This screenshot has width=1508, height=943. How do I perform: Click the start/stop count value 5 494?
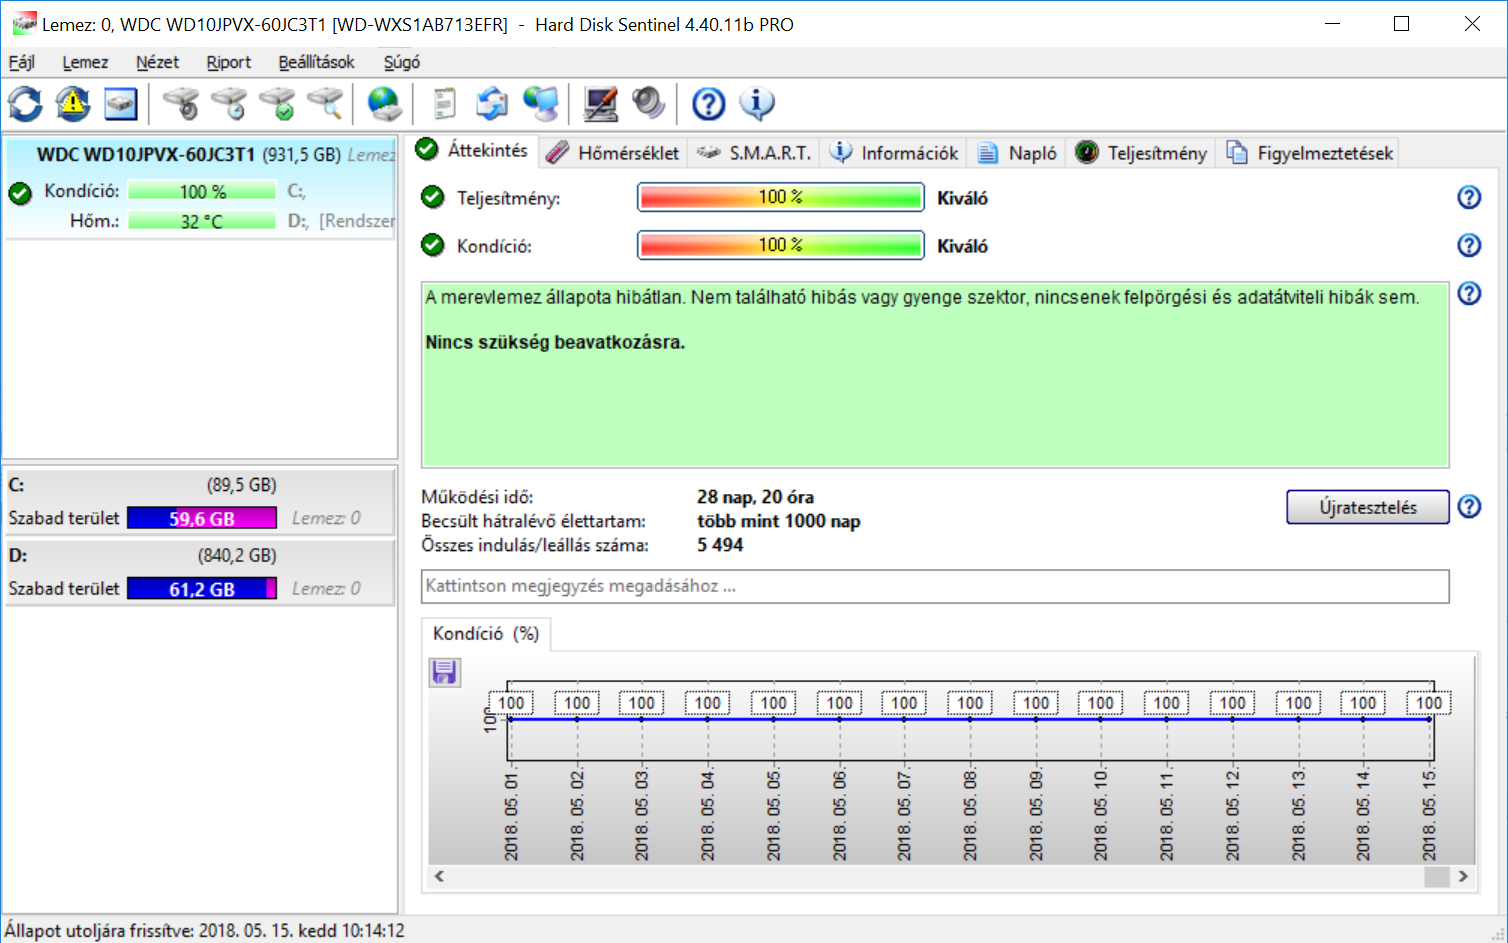tap(720, 545)
